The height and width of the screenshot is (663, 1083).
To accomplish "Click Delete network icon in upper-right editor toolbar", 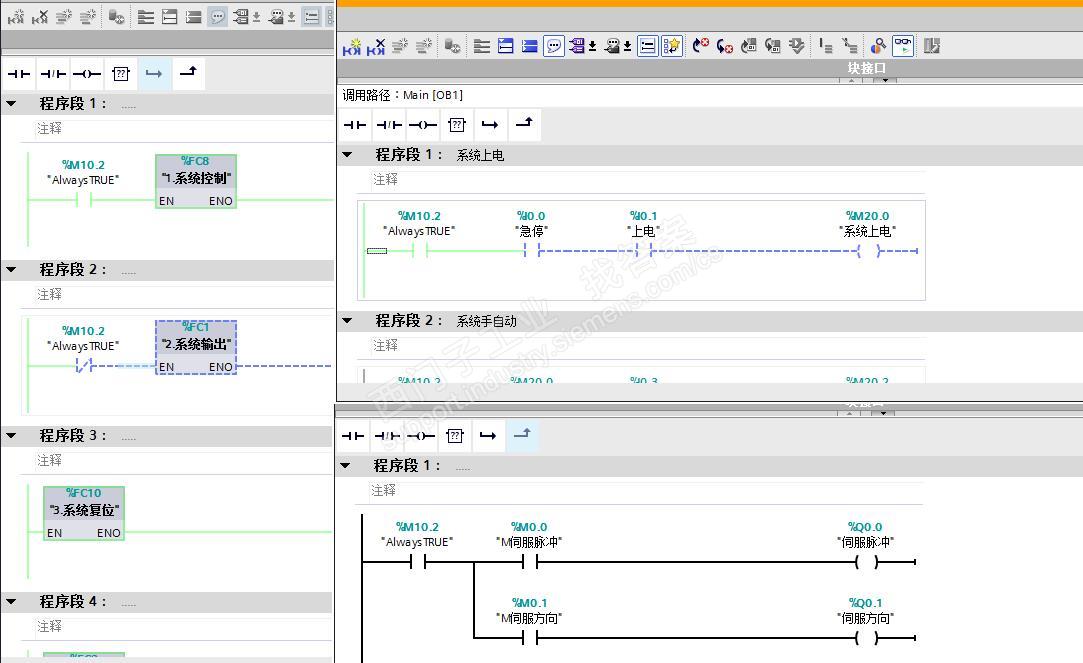I will 376,46.
